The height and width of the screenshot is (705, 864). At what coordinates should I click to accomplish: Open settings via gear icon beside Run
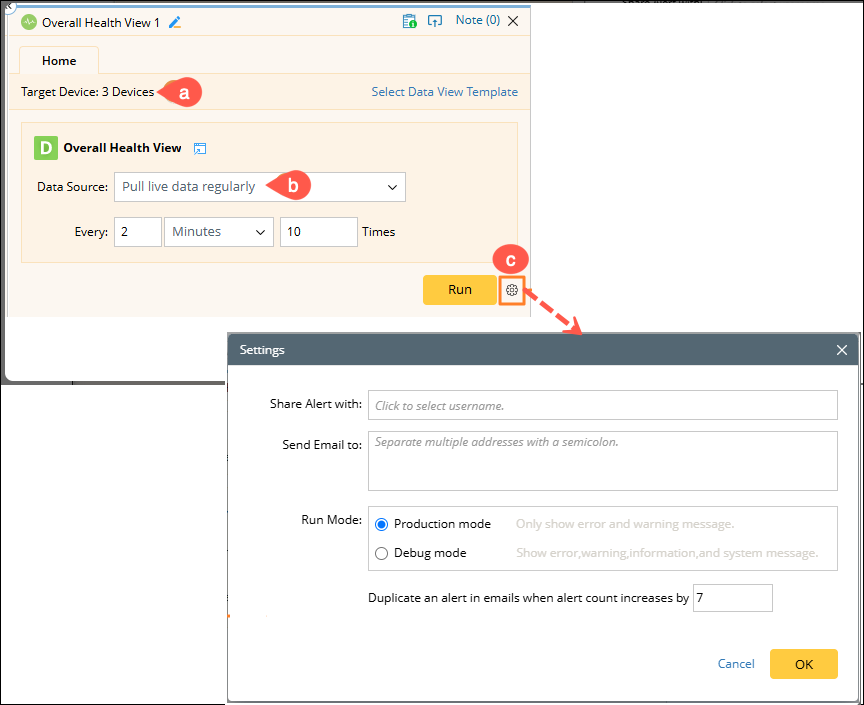tap(512, 290)
